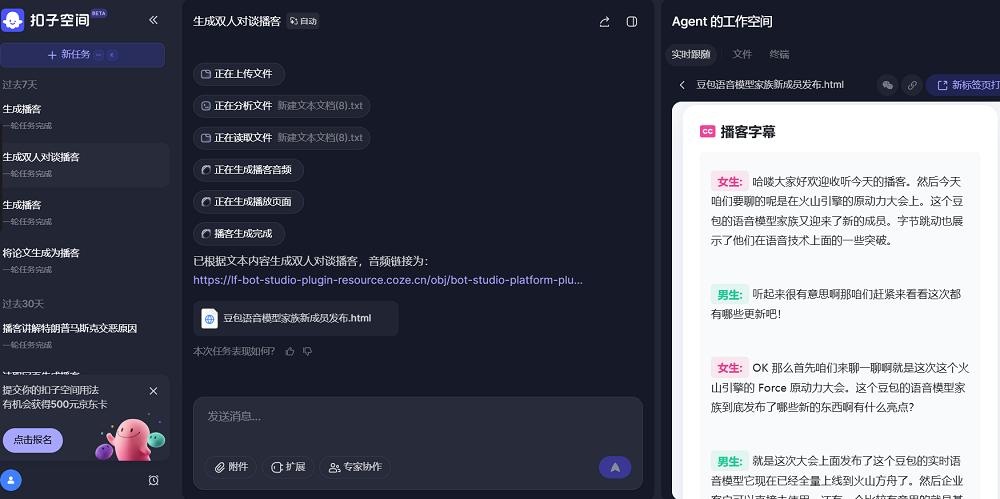Open the scheduled tasks clock icon
The image size is (1000, 499).
(x=153, y=480)
